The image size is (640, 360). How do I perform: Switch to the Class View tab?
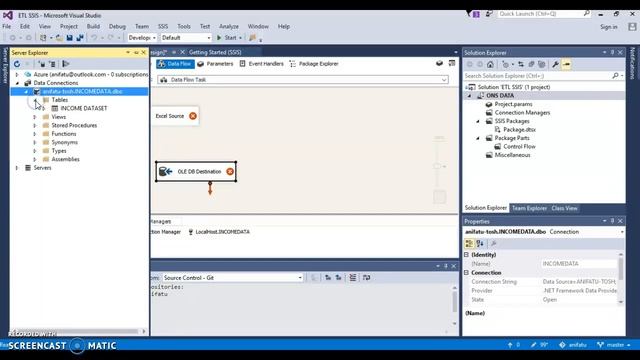pos(564,208)
